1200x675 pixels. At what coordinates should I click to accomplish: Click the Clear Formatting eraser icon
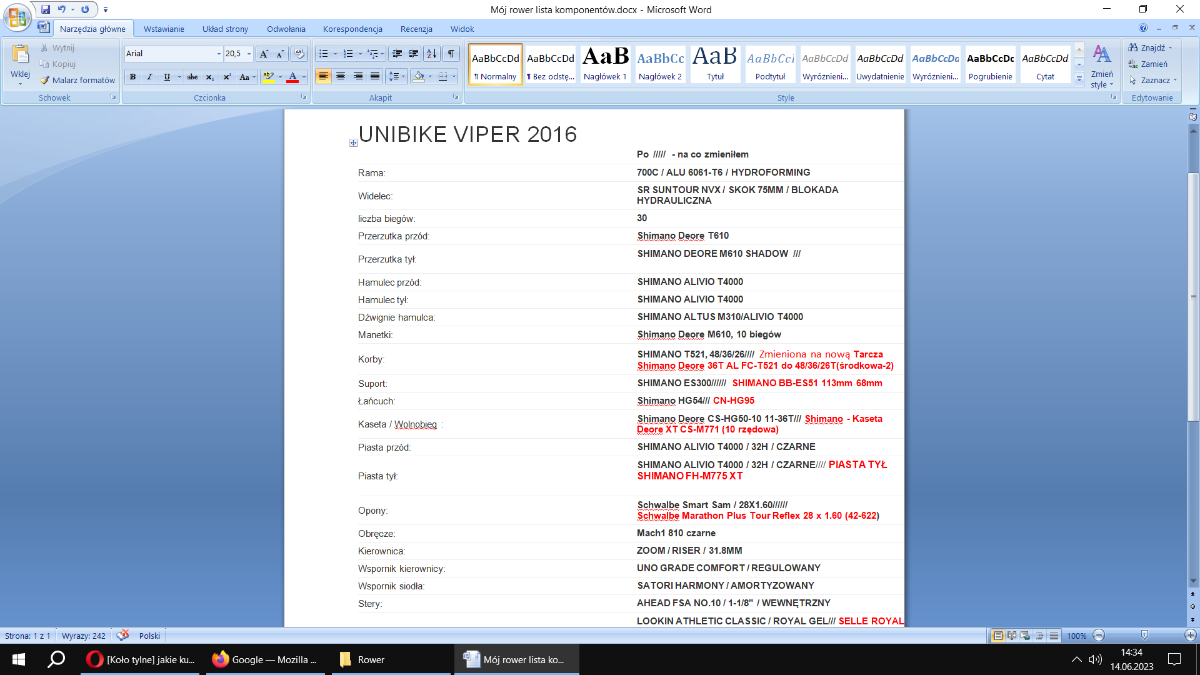pos(300,54)
